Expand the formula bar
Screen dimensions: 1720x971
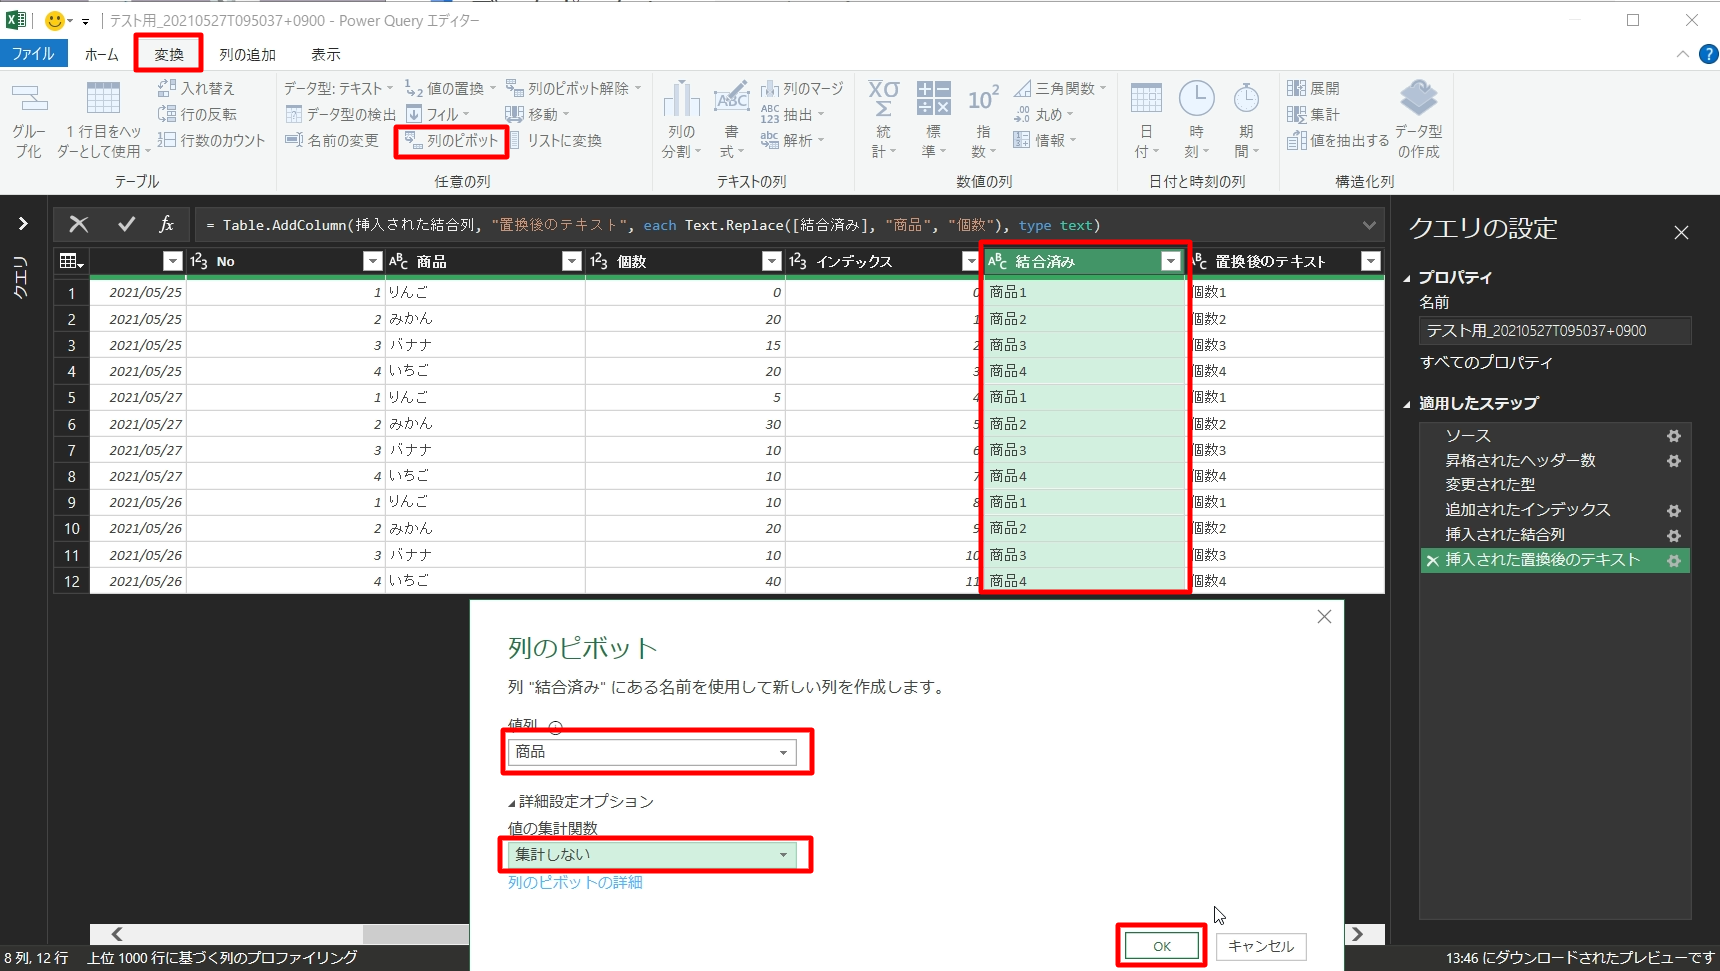(1368, 225)
